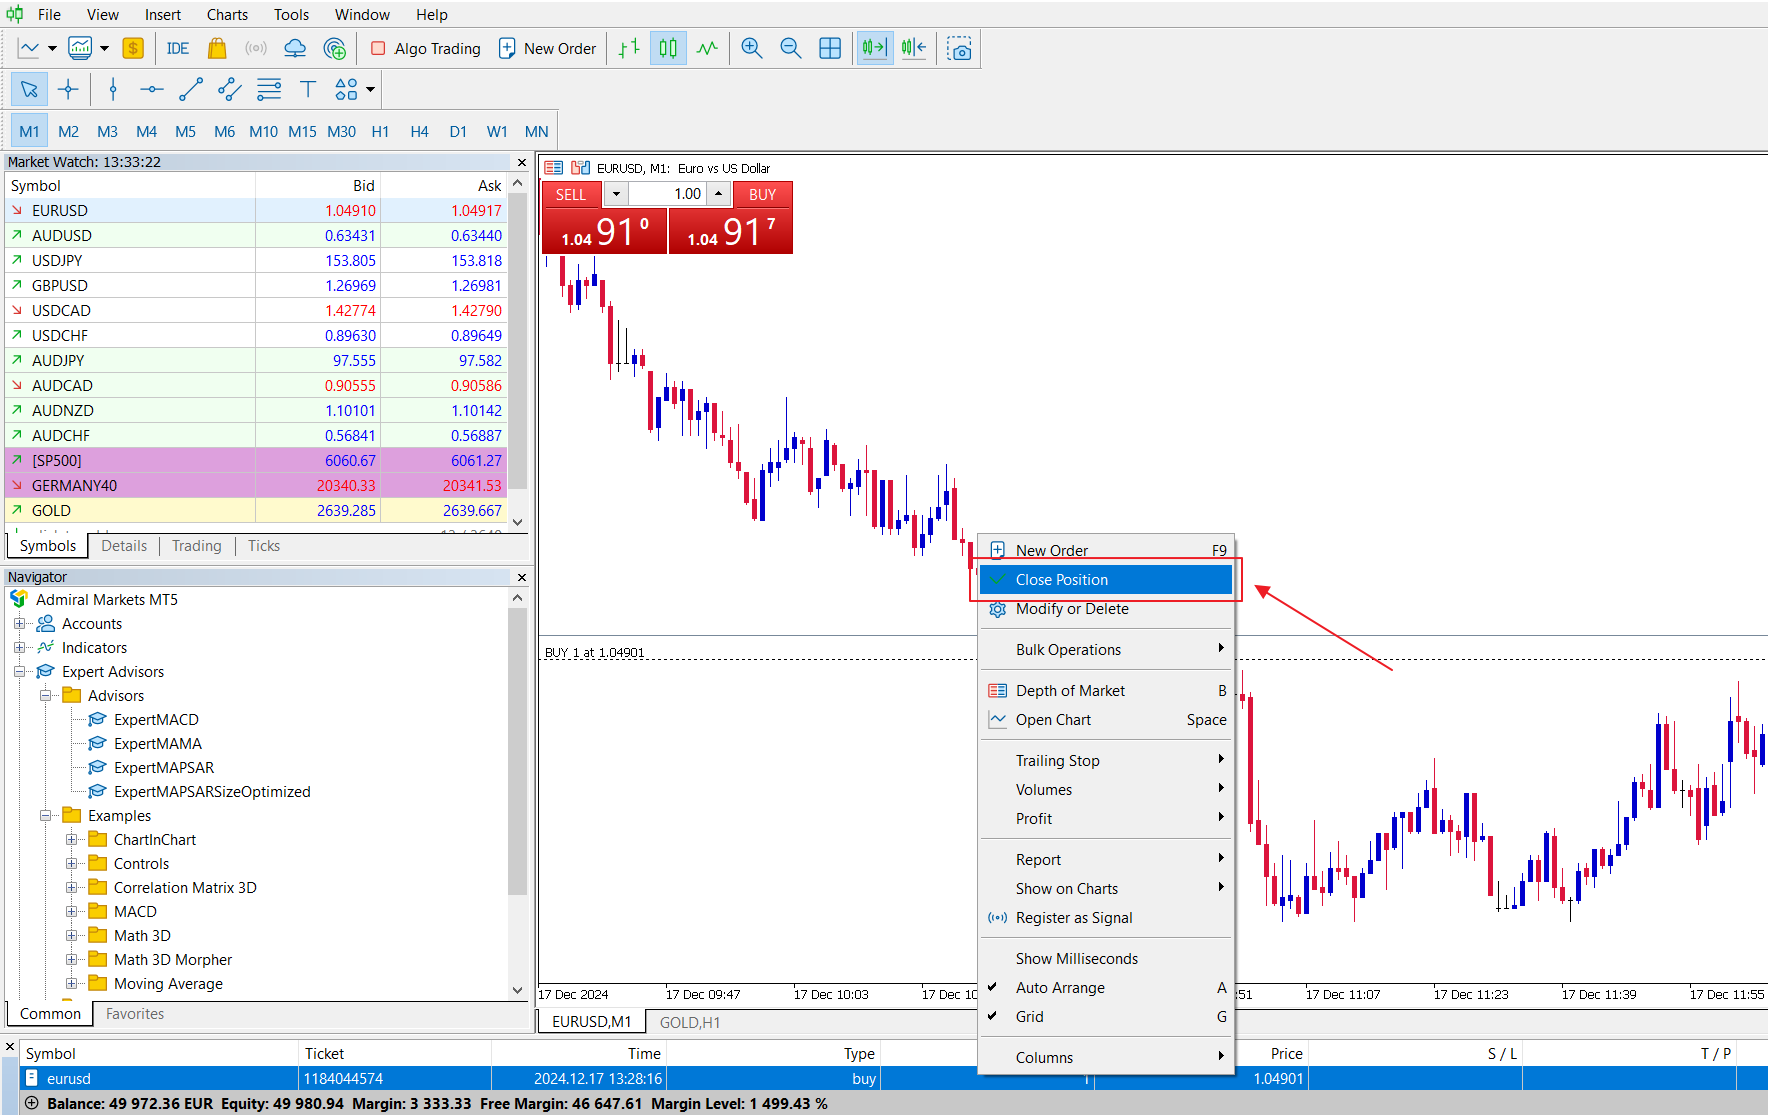Click the text label tool icon
Screen dimensions: 1768x1115
pos(308,89)
